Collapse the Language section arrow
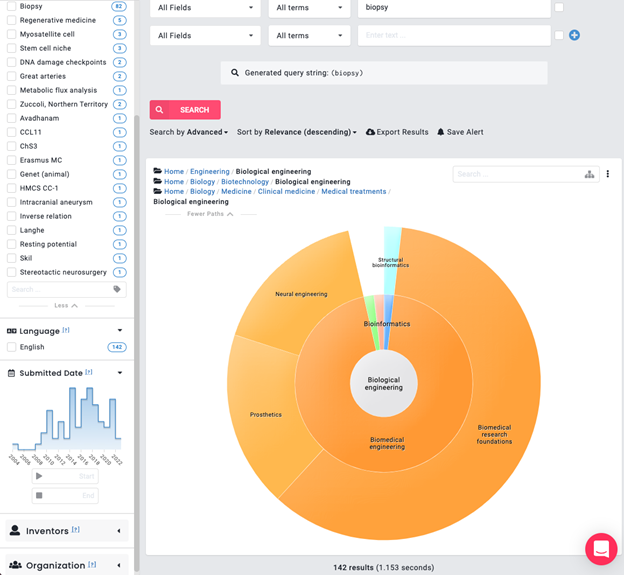This screenshot has width=624, height=575. click(x=120, y=331)
